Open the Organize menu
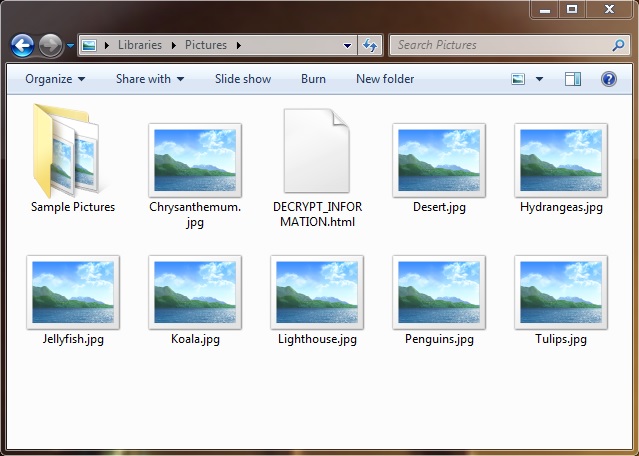This screenshot has width=639, height=456. (55, 79)
